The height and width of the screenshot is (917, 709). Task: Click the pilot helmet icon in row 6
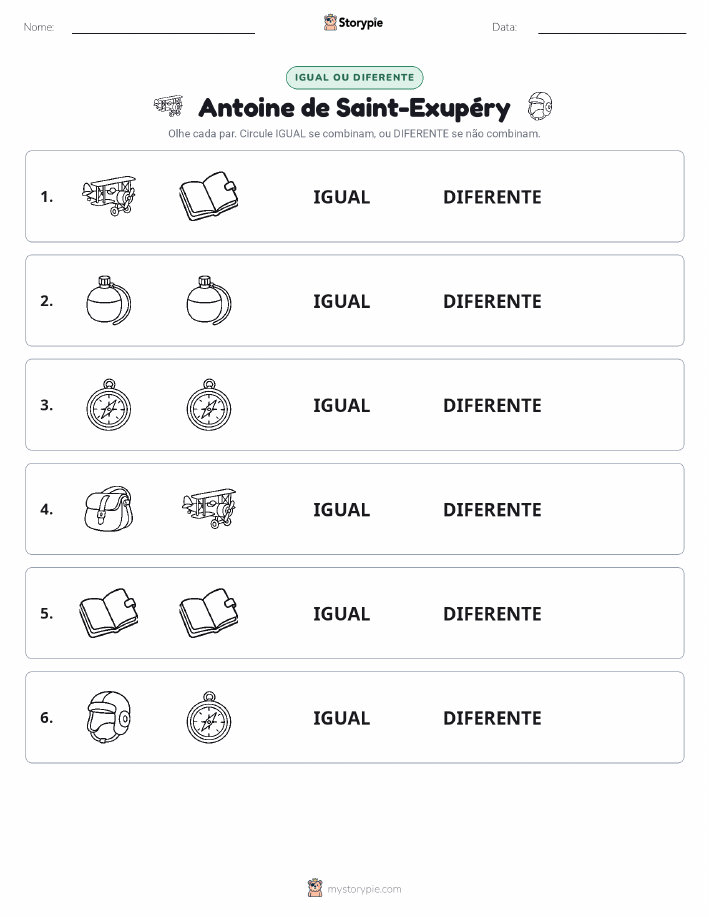[x=109, y=717]
